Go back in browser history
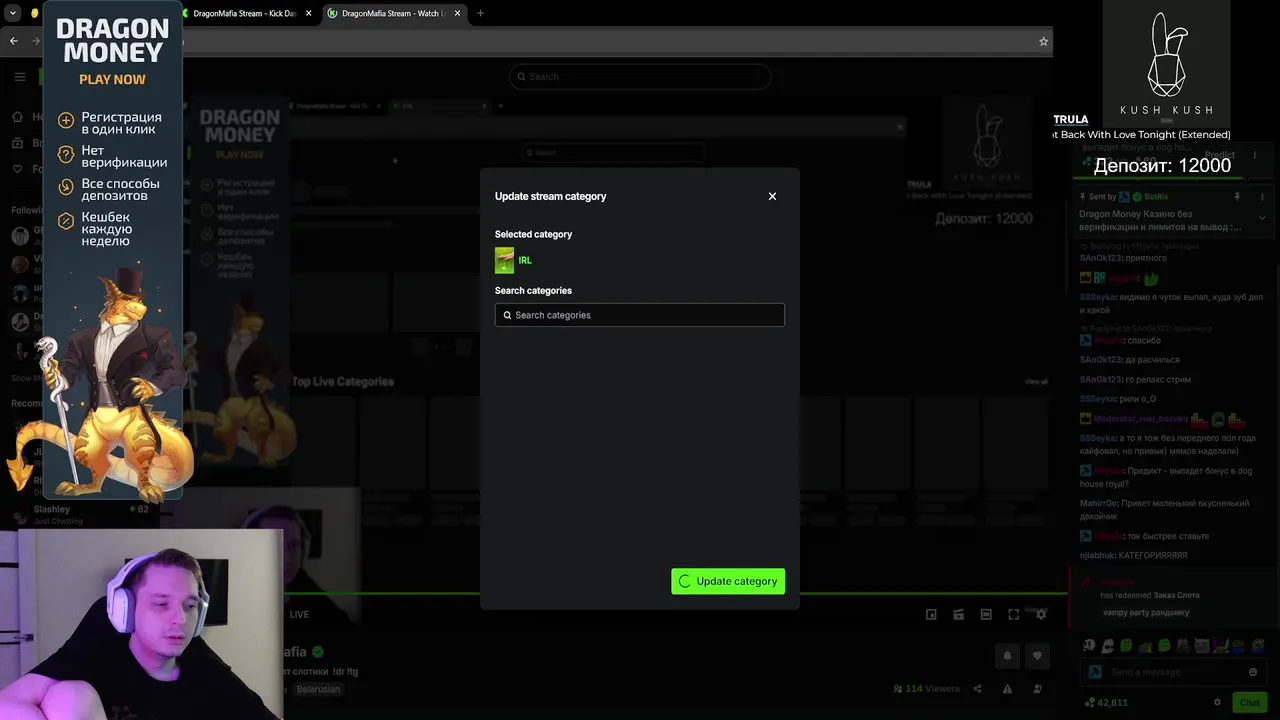1280x720 pixels. (13, 41)
